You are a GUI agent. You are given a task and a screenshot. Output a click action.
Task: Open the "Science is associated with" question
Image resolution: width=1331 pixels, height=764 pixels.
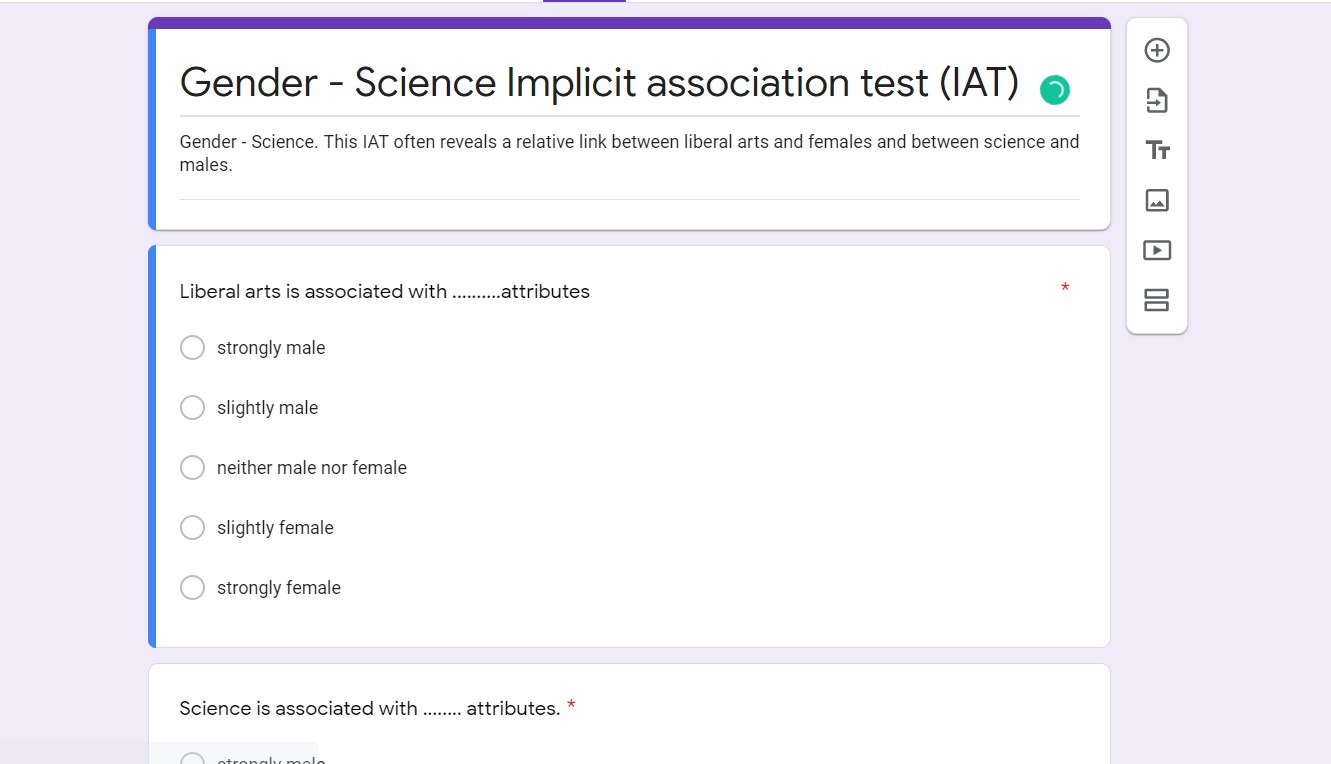tap(370, 709)
